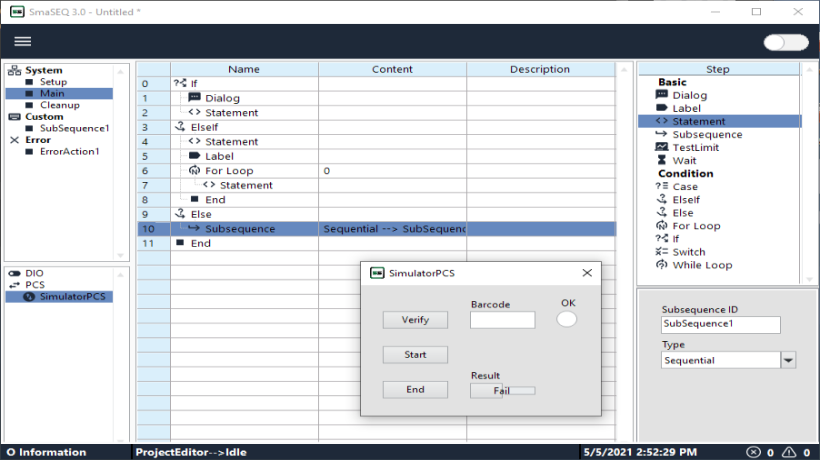Image resolution: width=820 pixels, height=460 pixels.
Task: Click the For Loop icon in row 6
Action: pos(195,170)
